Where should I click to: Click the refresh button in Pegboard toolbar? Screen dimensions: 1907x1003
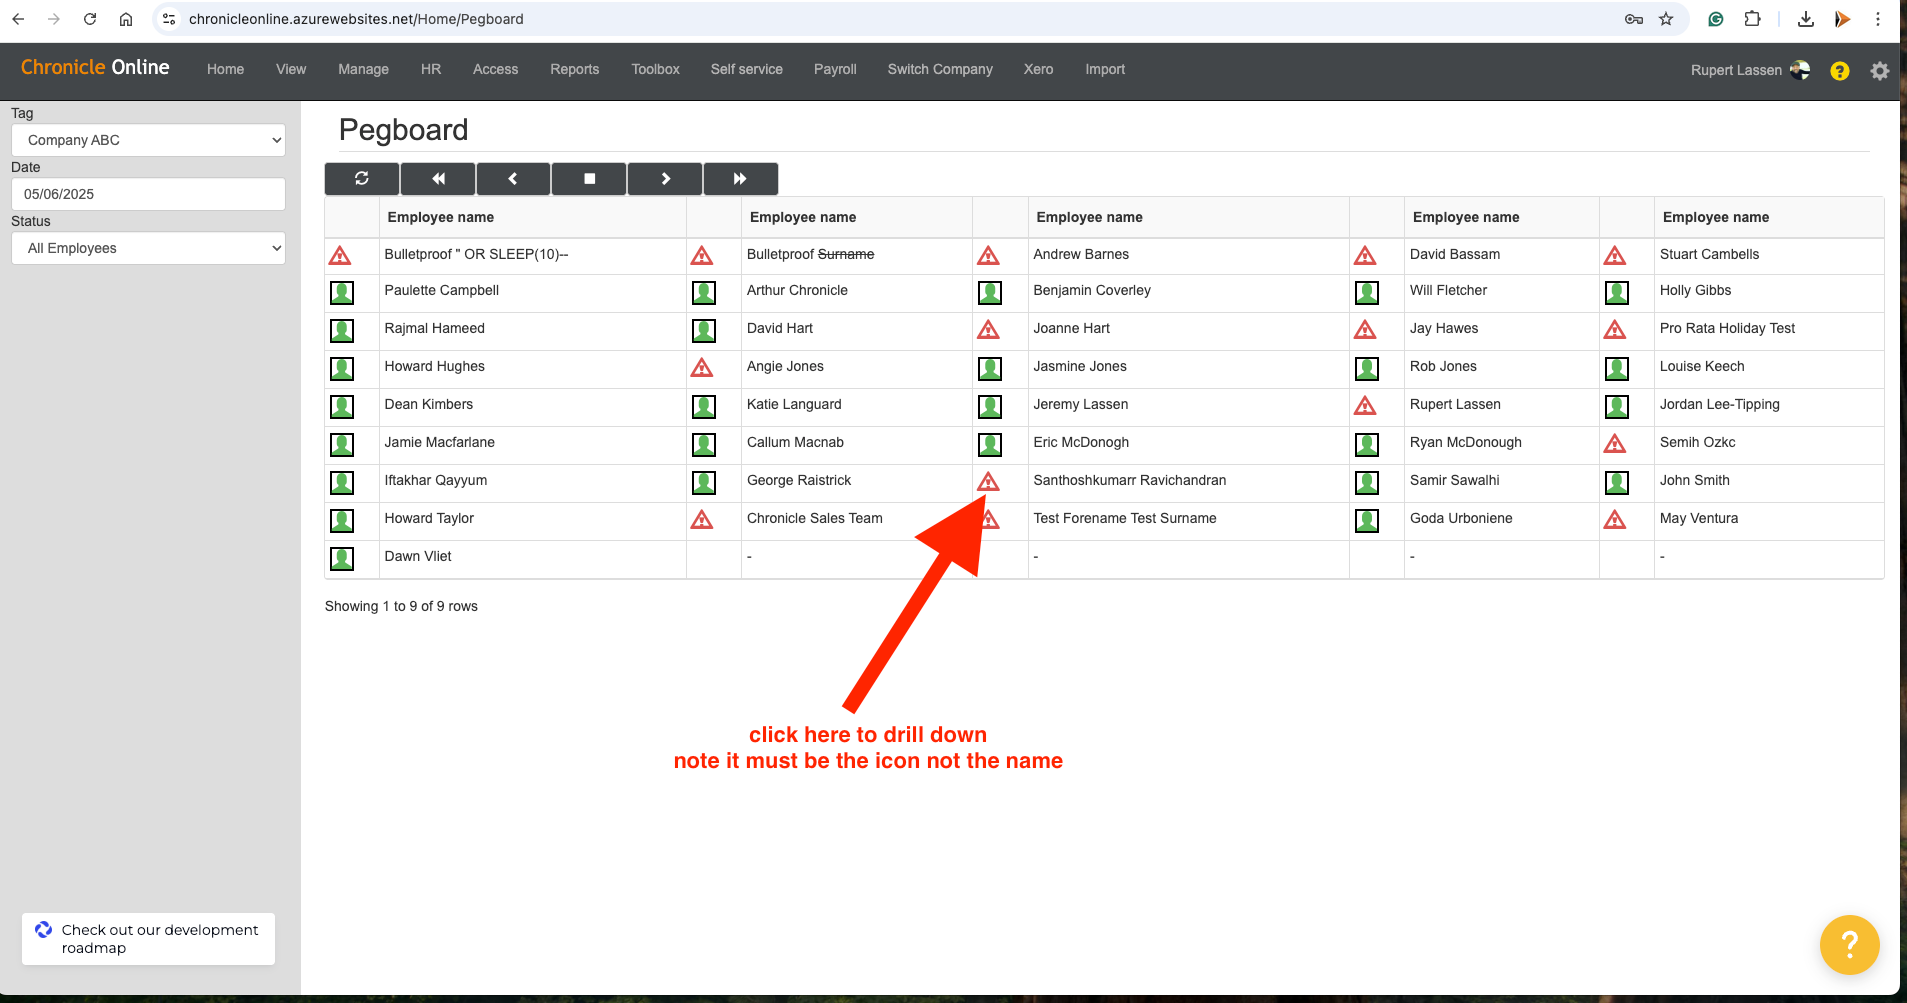point(362,179)
